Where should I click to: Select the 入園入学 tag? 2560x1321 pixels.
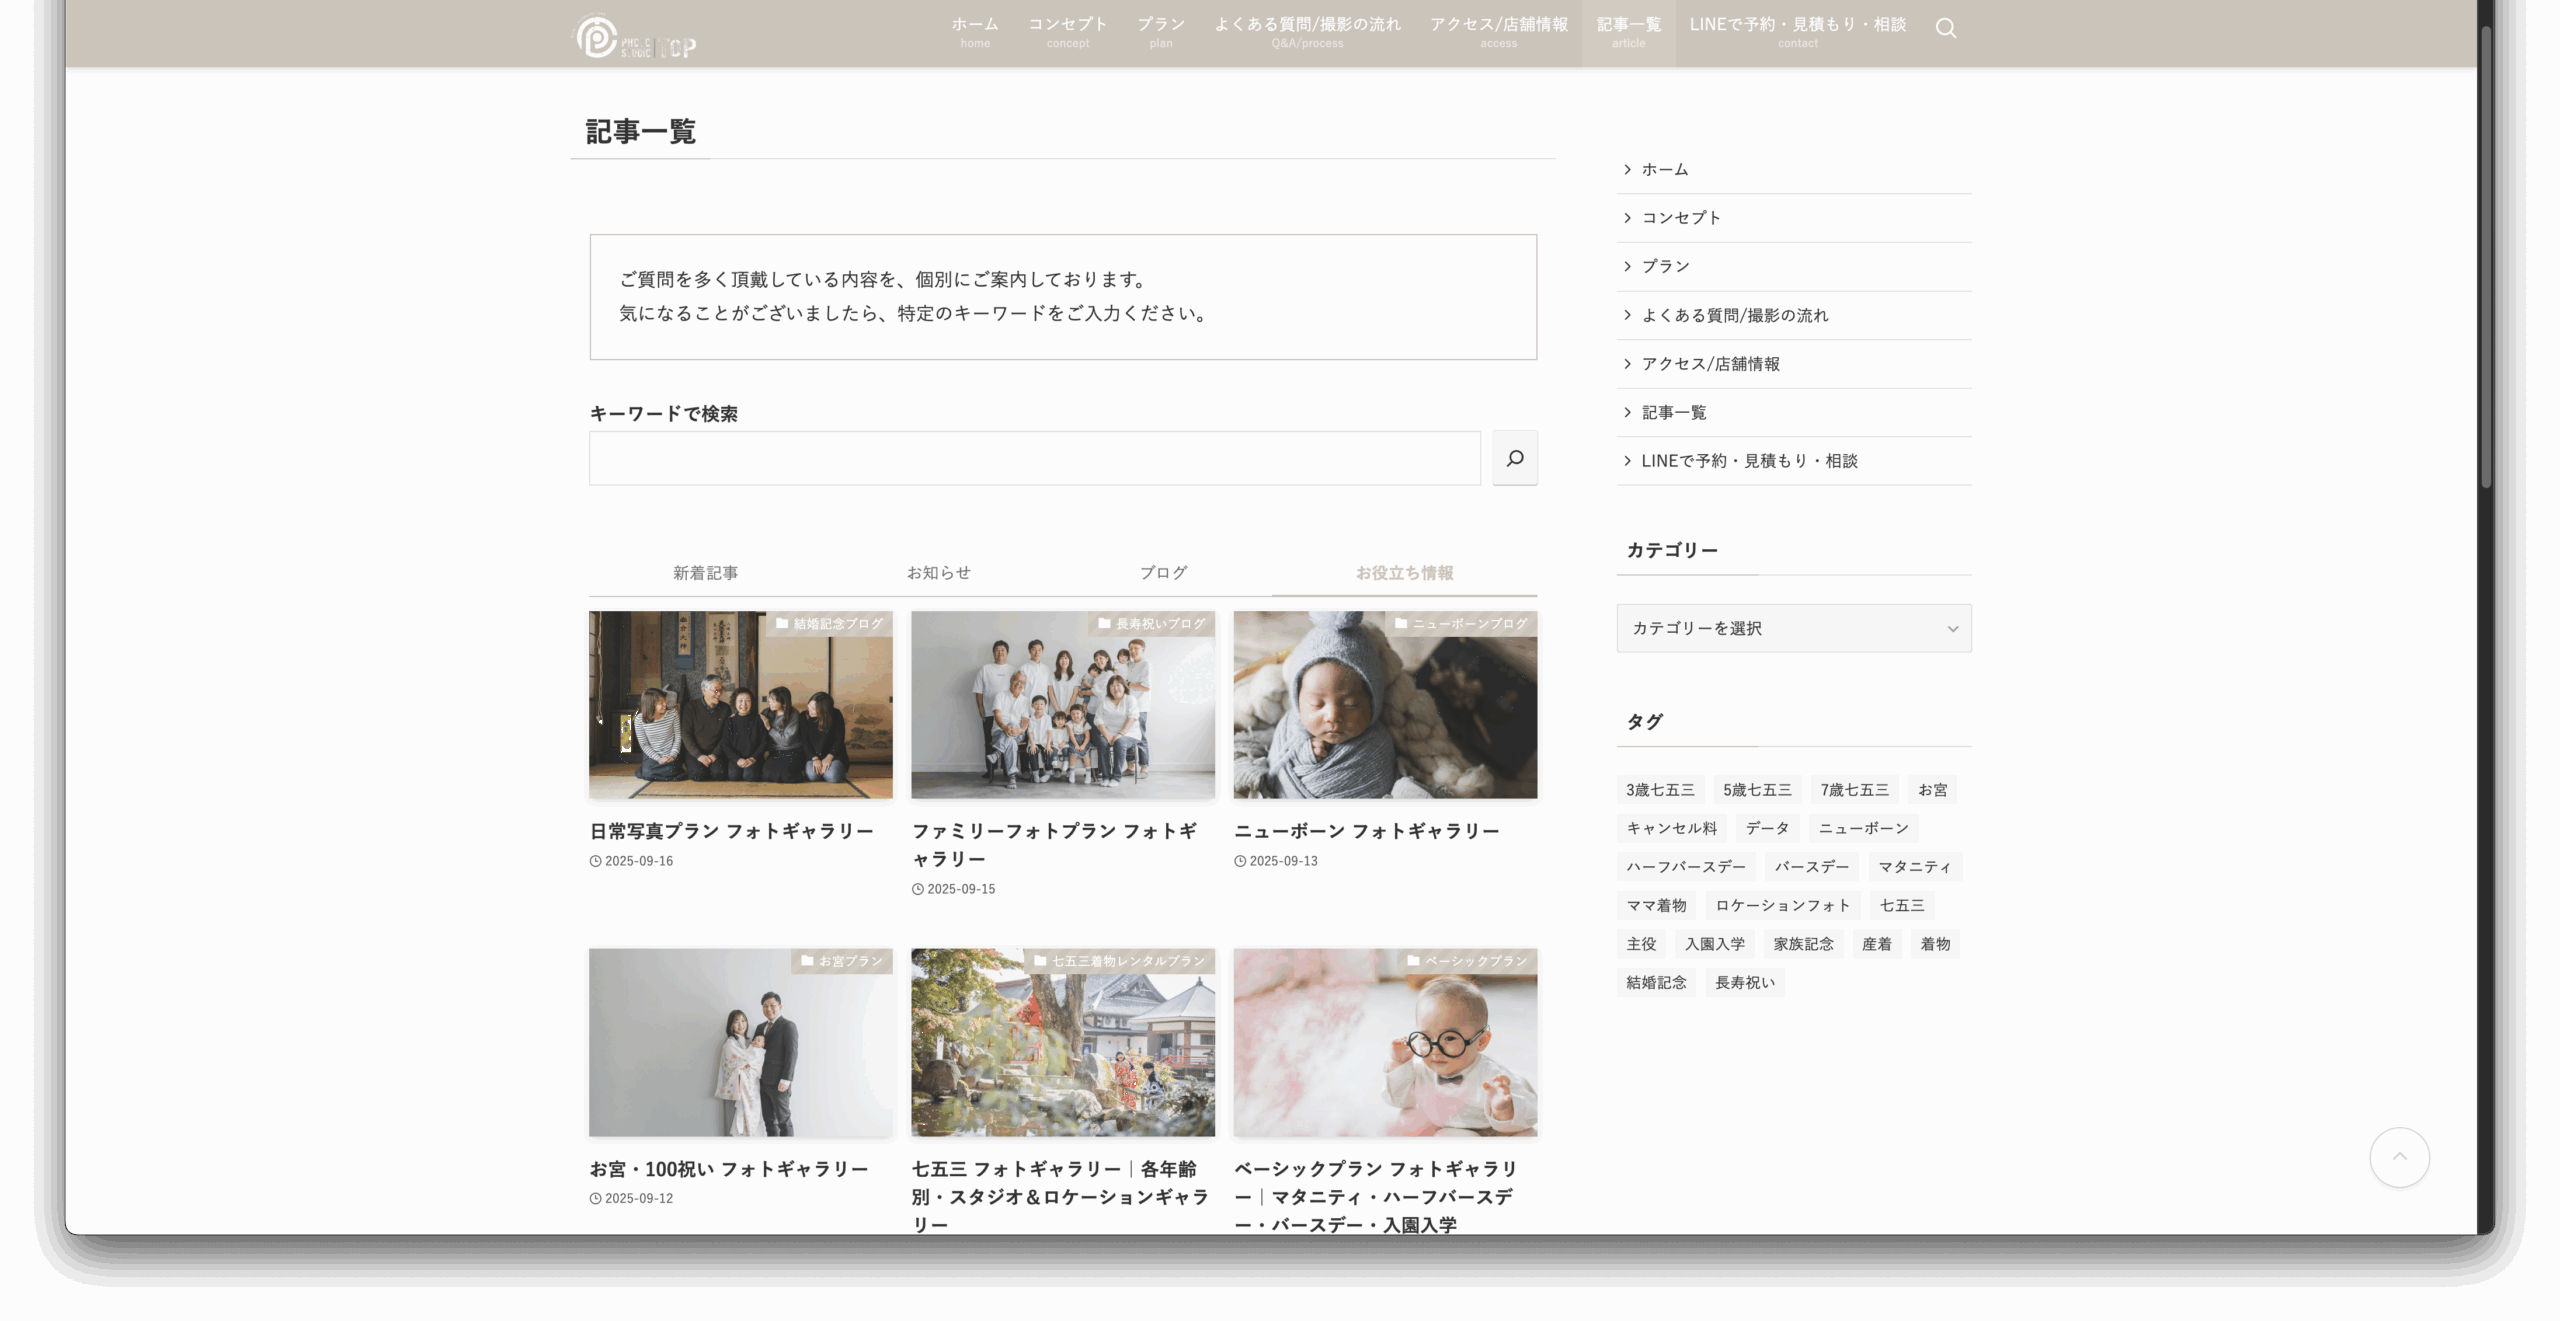click(x=1714, y=944)
